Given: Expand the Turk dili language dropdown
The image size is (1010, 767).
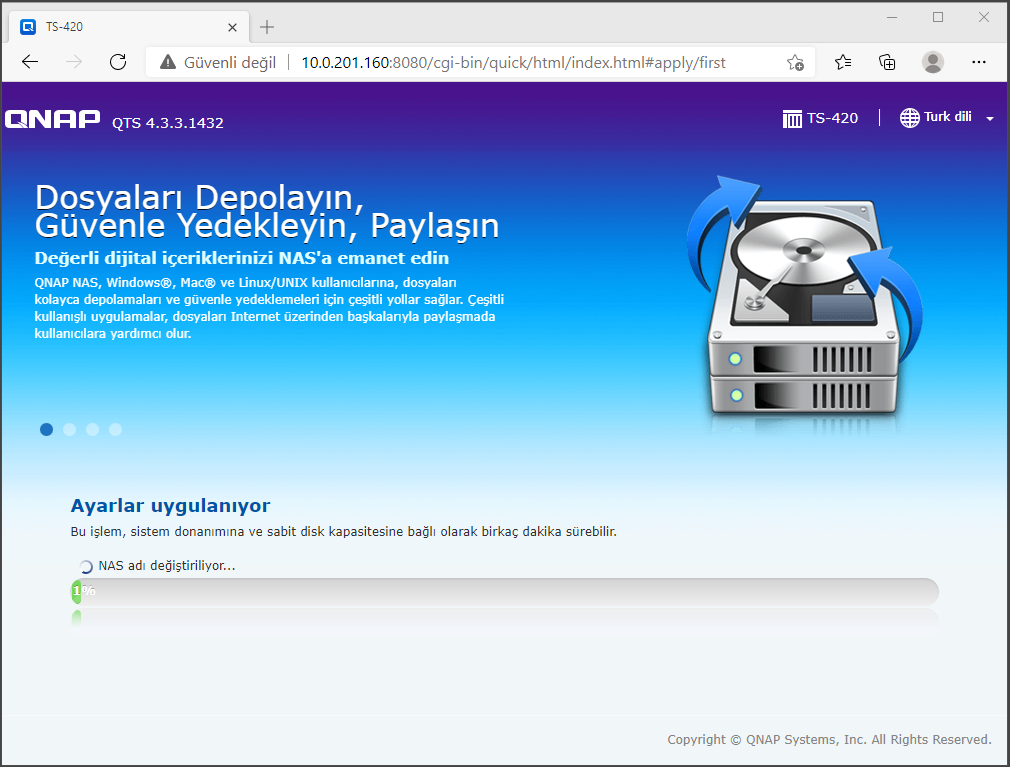Looking at the screenshot, I should point(989,118).
